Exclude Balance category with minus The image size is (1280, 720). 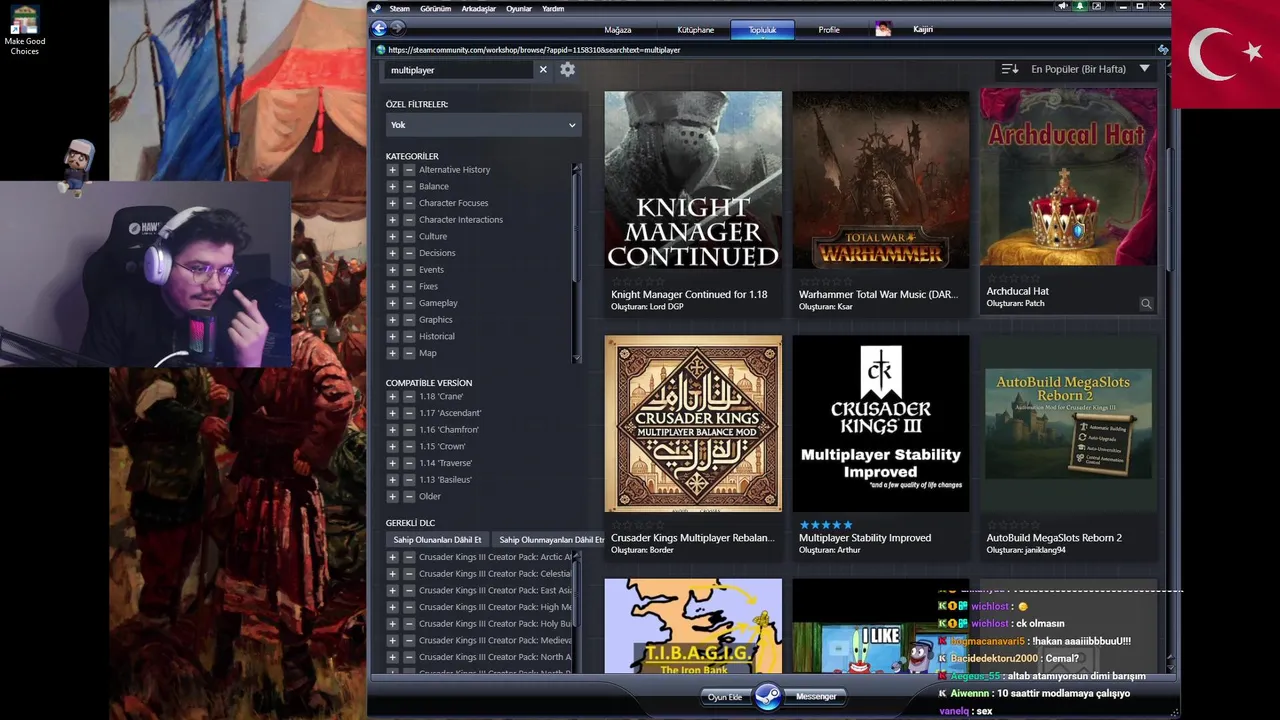pyautogui.click(x=409, y=187)
